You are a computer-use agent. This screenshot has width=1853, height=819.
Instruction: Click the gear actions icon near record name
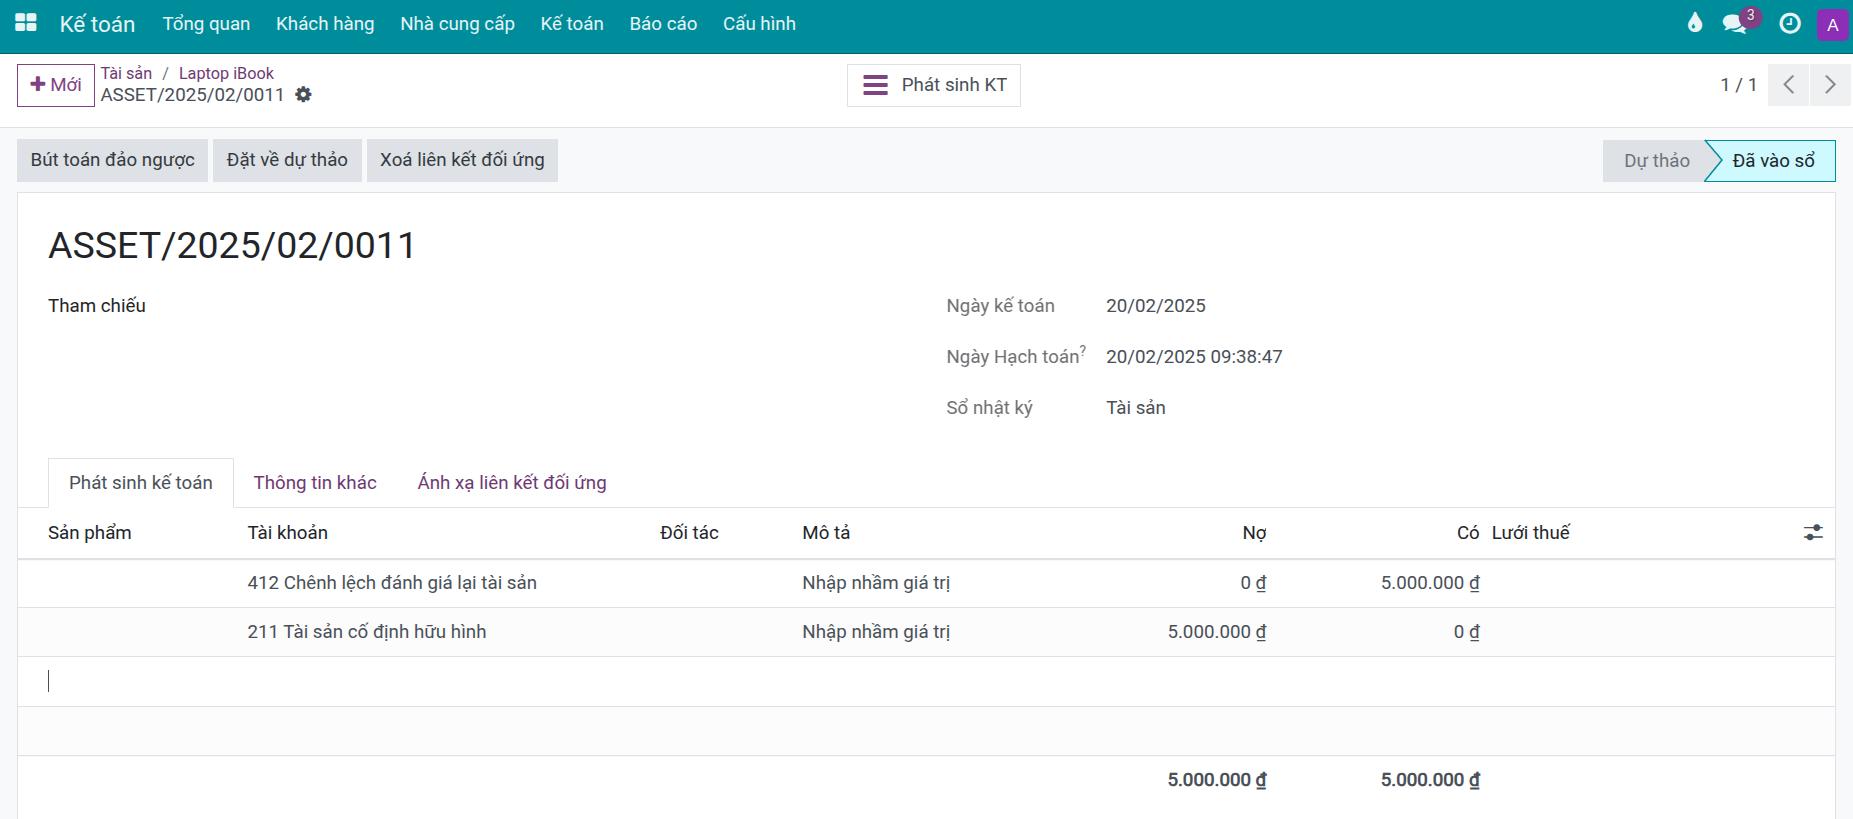coord(304,95)
